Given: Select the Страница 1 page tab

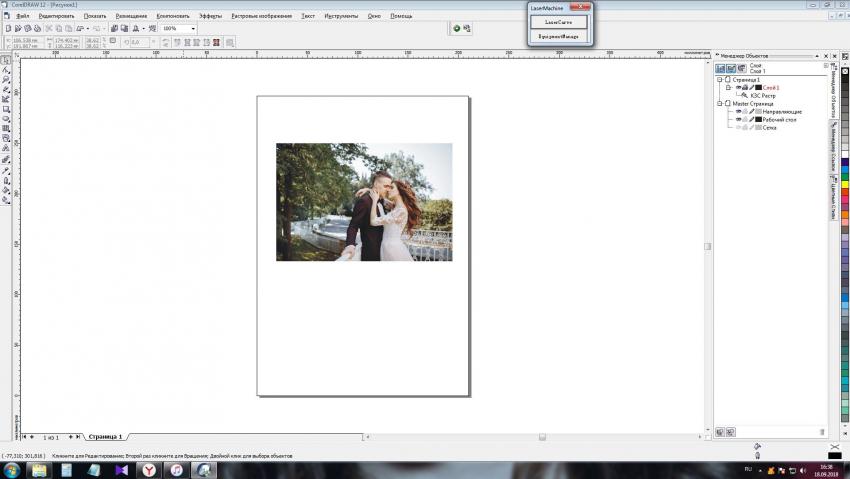Looking at the screenshot, I should point(105,437).
